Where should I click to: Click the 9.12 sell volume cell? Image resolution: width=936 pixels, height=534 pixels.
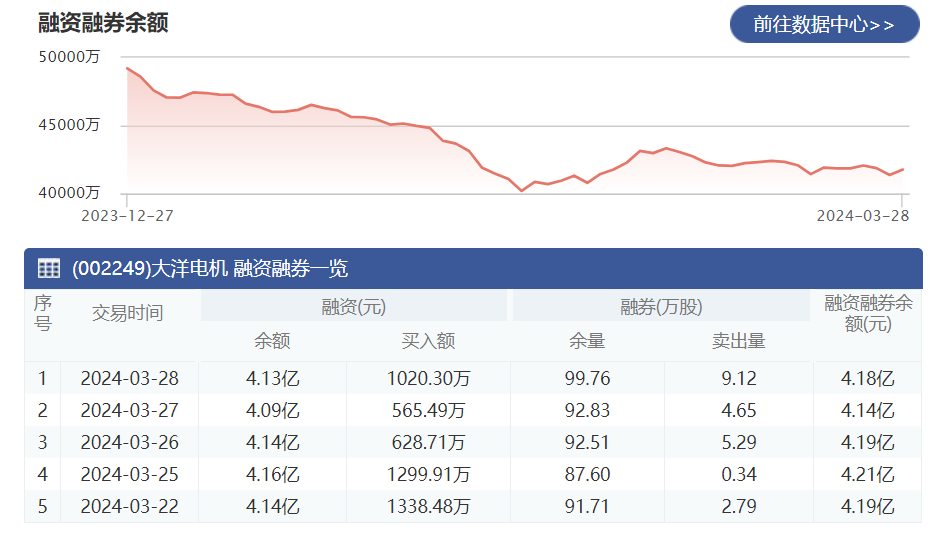(739, 378)
